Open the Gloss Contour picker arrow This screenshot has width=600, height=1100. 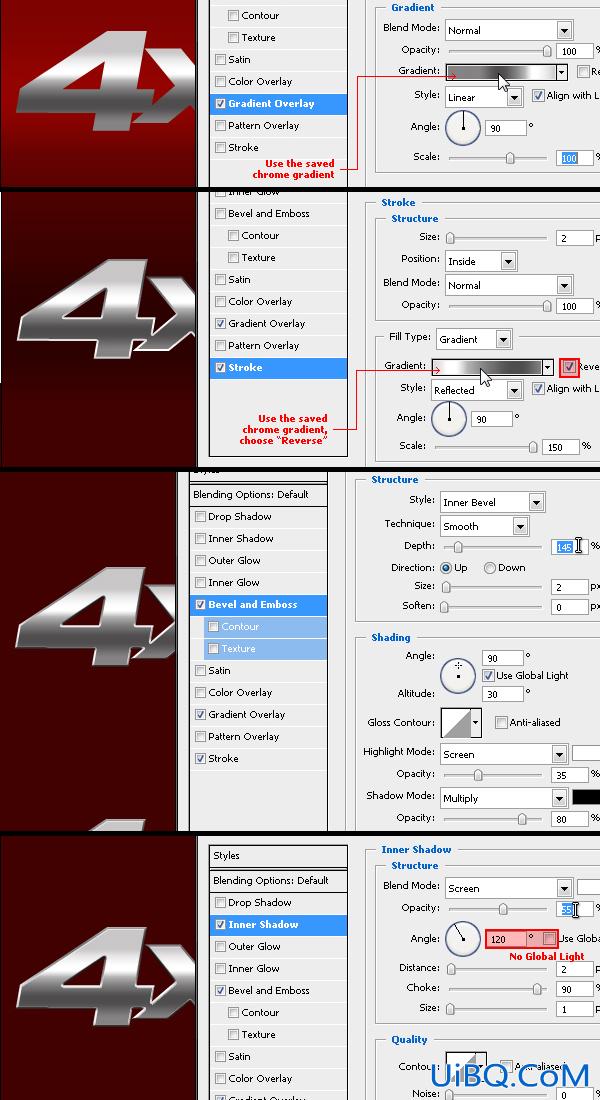(x=476, y=722)
